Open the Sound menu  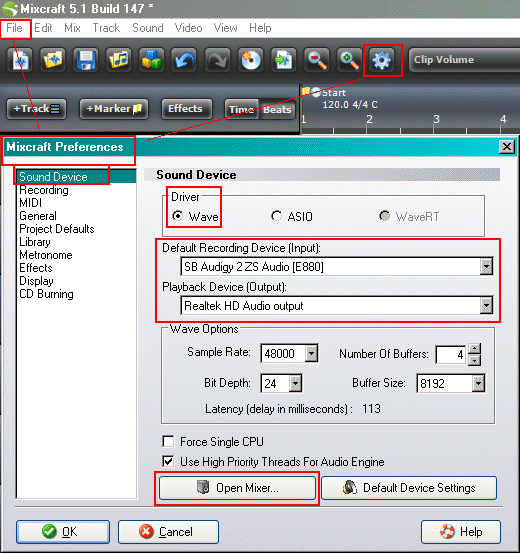coord(148,28)
